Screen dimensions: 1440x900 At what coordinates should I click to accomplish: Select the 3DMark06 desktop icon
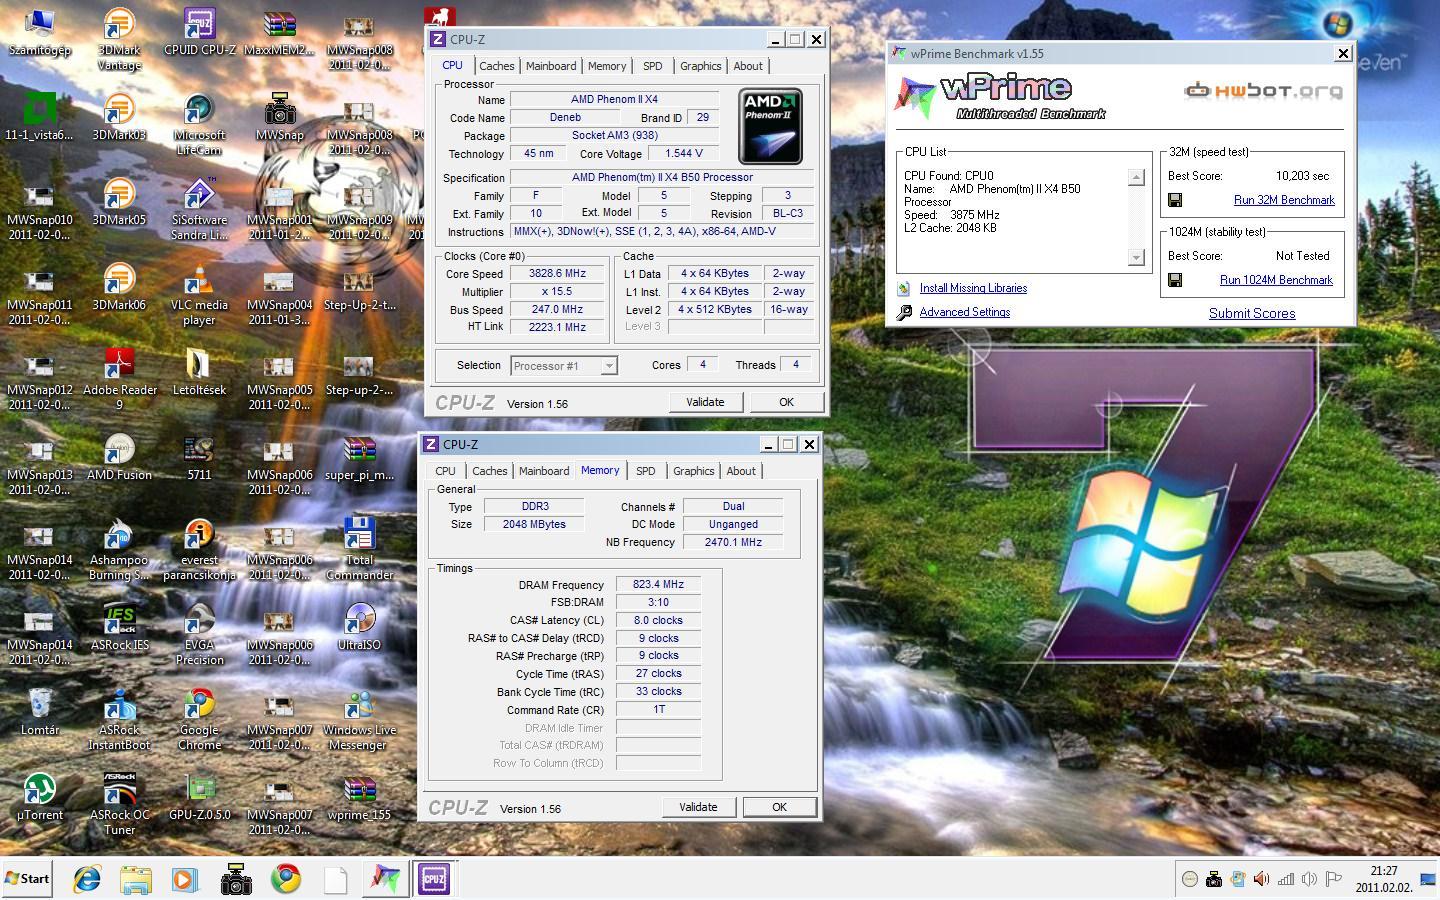tap(119, 286)
